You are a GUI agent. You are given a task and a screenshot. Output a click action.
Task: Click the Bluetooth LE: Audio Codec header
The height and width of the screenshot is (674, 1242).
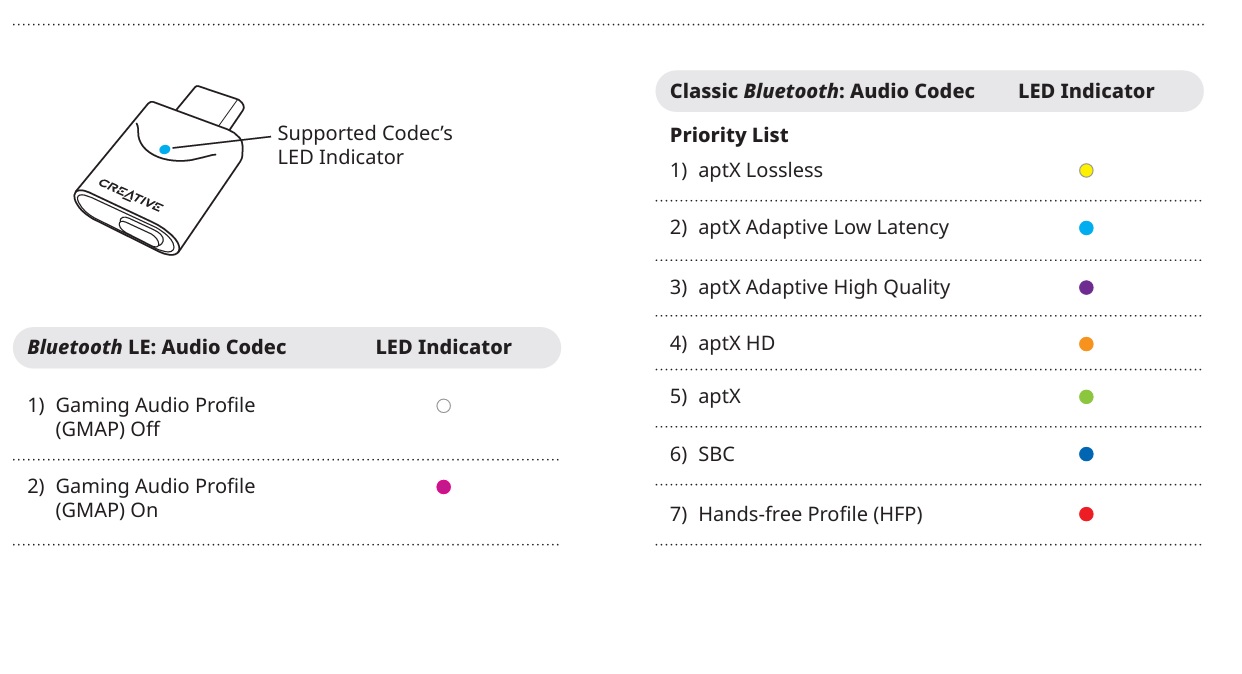pyautogui.click(x=157, y=348)
